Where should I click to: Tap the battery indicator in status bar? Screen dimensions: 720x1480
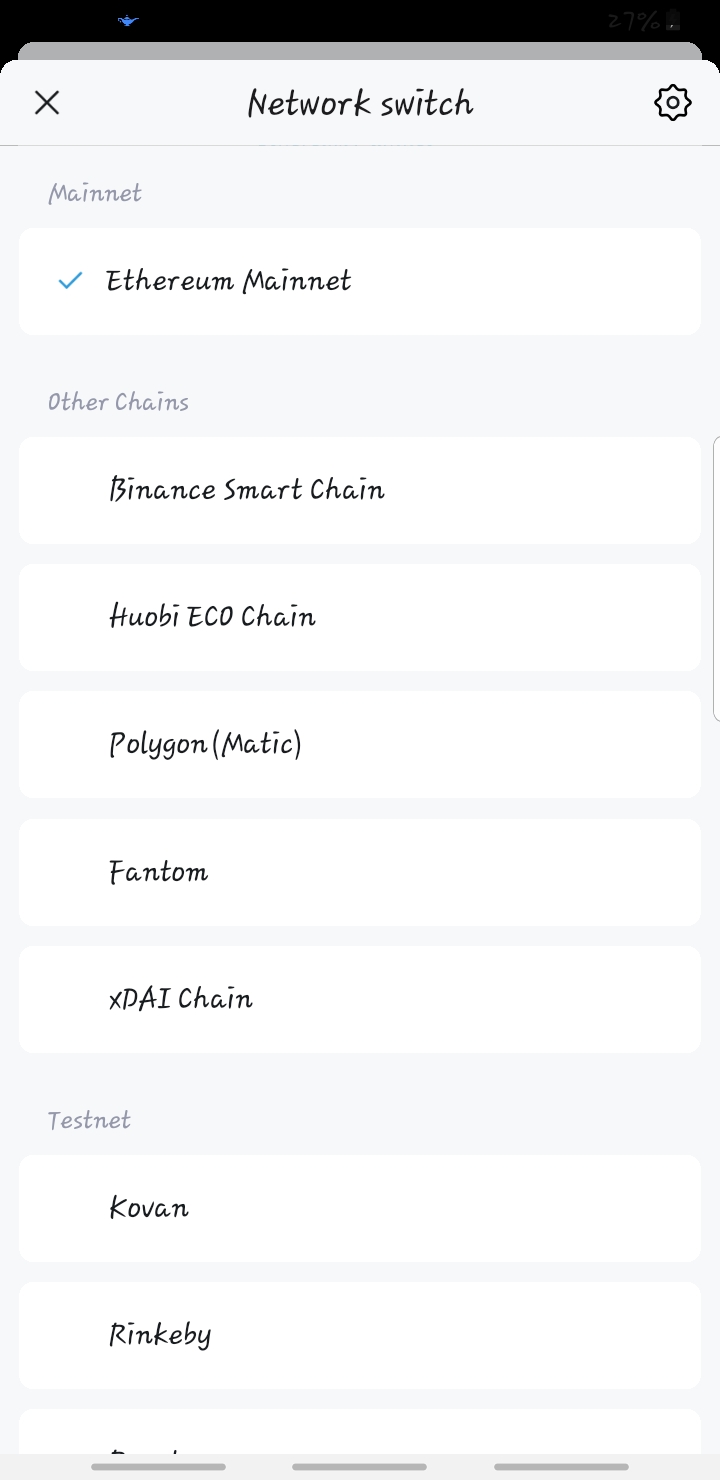pos(673,20)
